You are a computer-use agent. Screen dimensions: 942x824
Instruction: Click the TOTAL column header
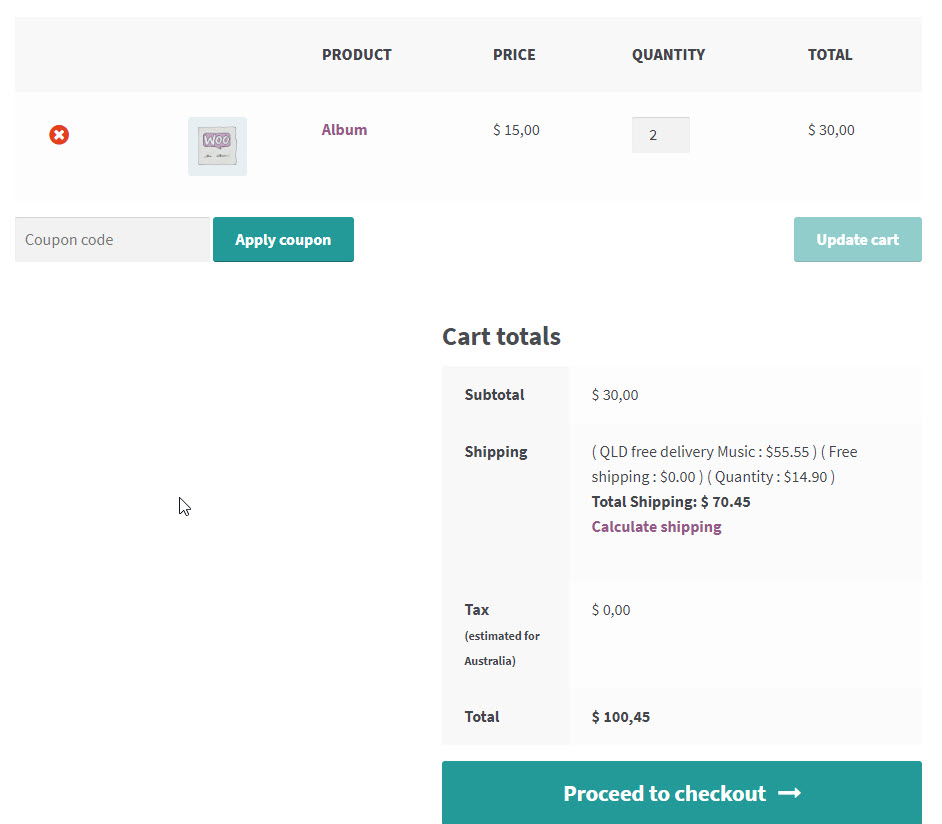click(830, 55)
